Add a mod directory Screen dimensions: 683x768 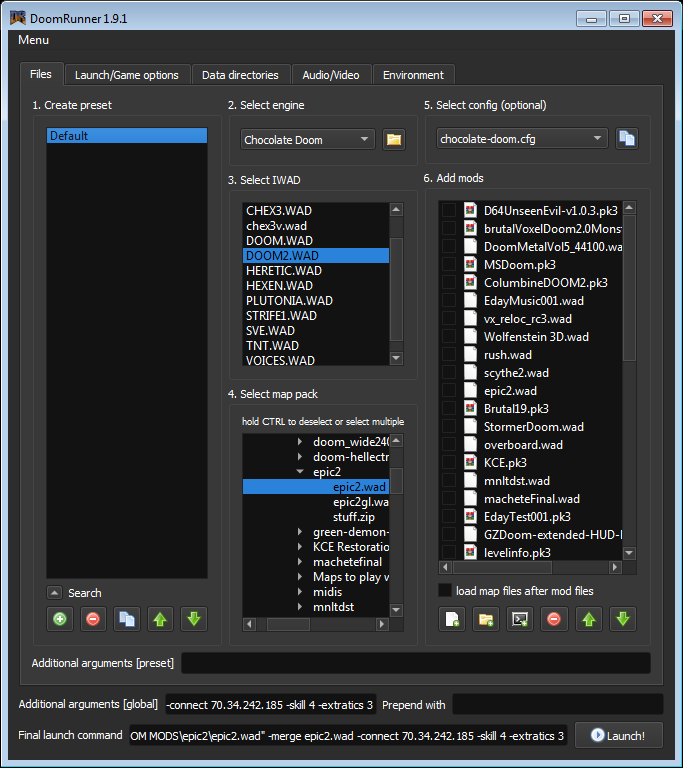pos(486,619)
